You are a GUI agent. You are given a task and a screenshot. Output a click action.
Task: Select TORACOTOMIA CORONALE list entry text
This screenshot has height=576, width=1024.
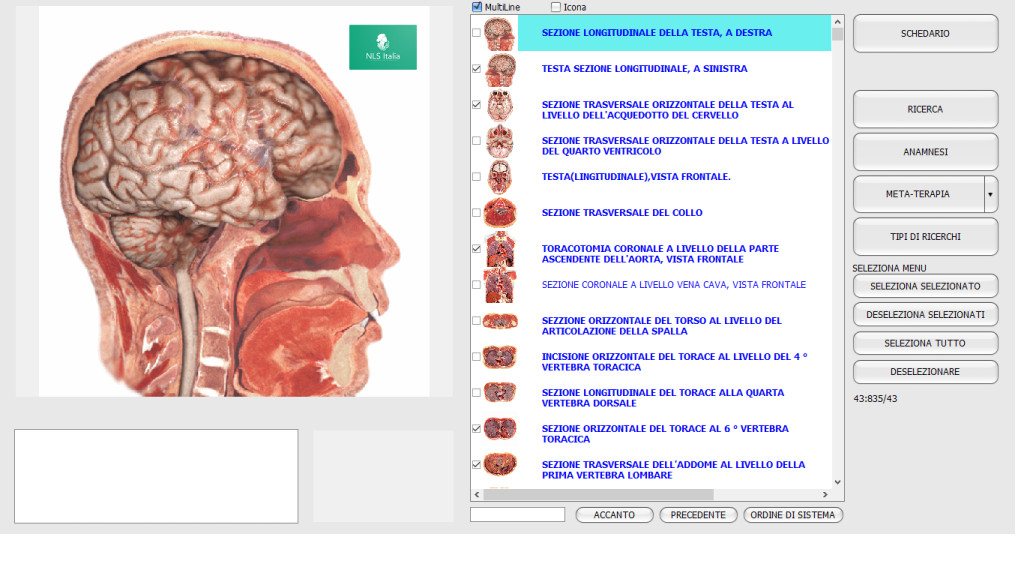click(660, 254)
